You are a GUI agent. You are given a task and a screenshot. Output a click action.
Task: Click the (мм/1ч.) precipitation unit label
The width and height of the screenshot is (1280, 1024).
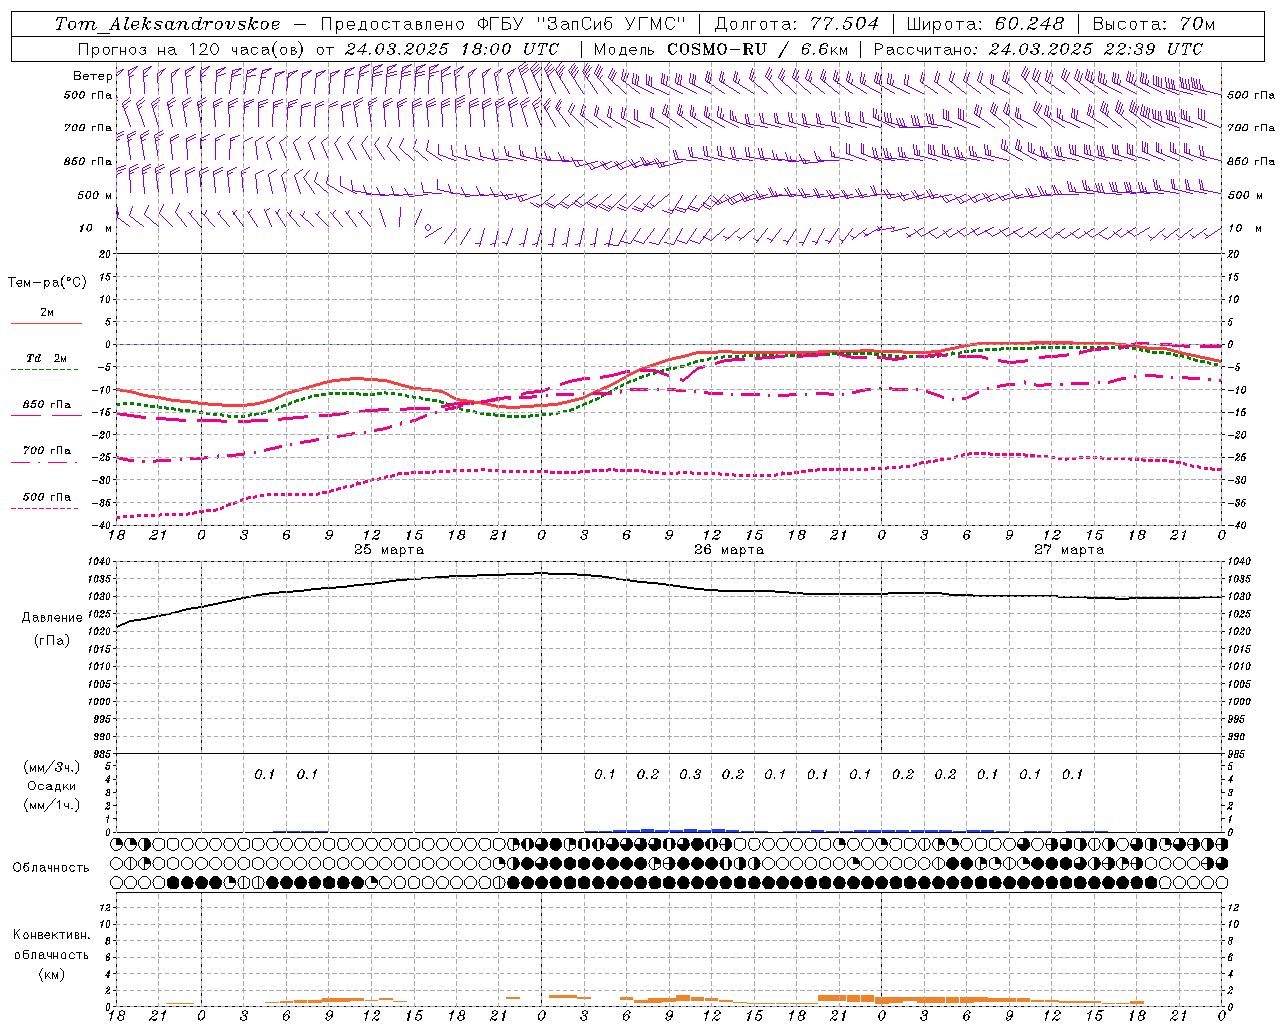[x=51, y=805]
